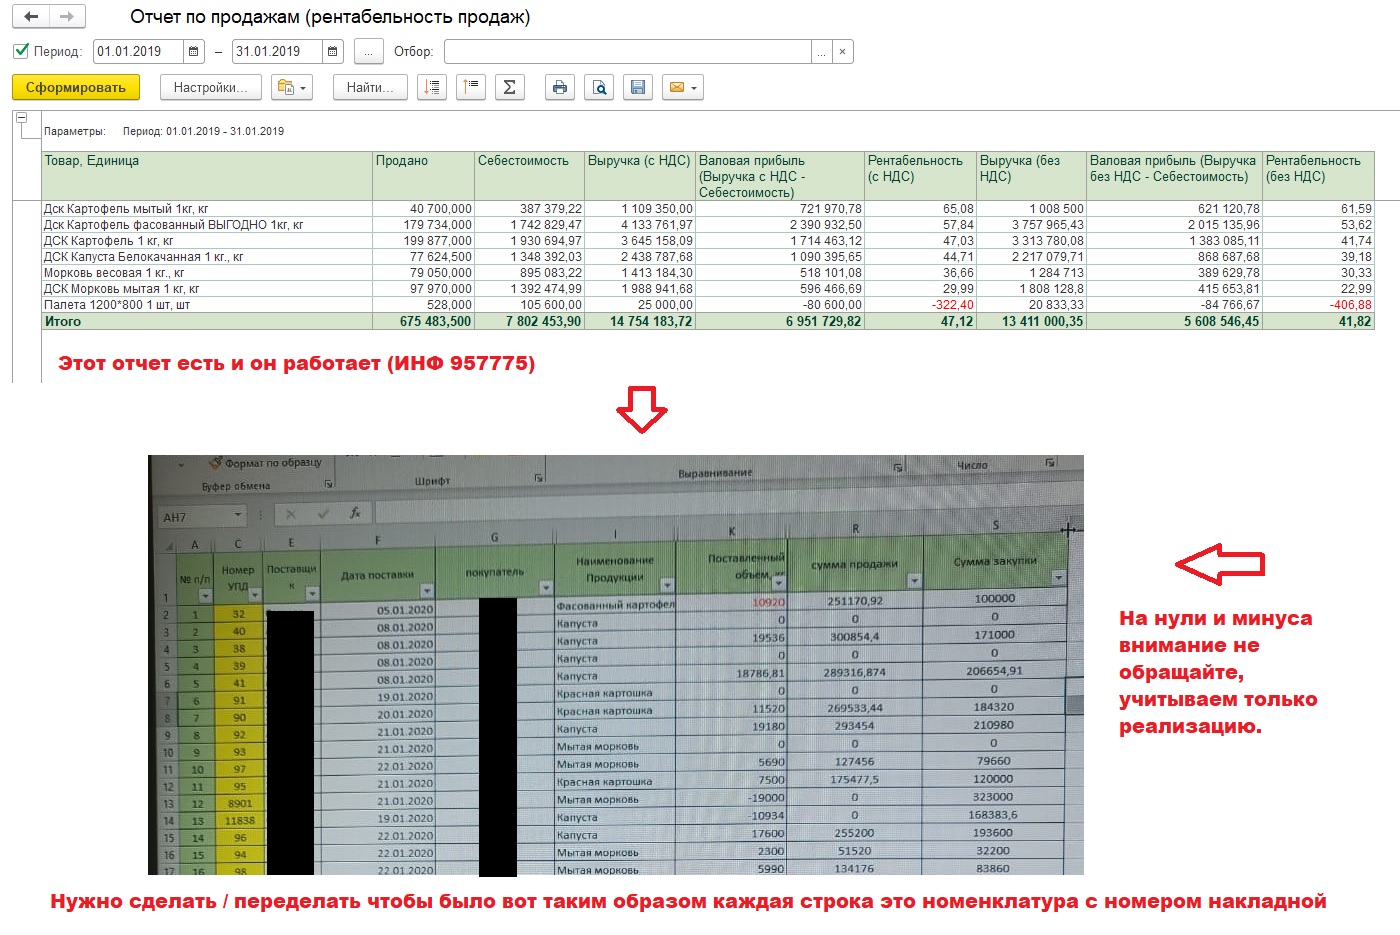
Task: Collapse the Параметры group in report
Action: coord(21,117)
